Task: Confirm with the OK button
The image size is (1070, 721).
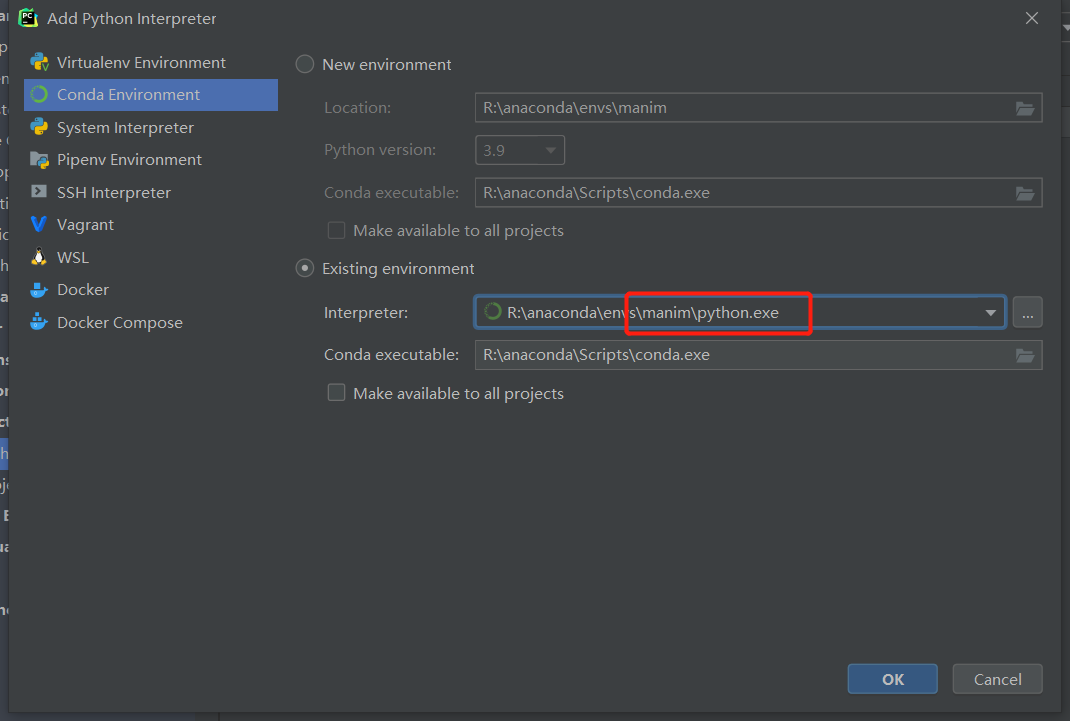Action: [x=893, y=679]
